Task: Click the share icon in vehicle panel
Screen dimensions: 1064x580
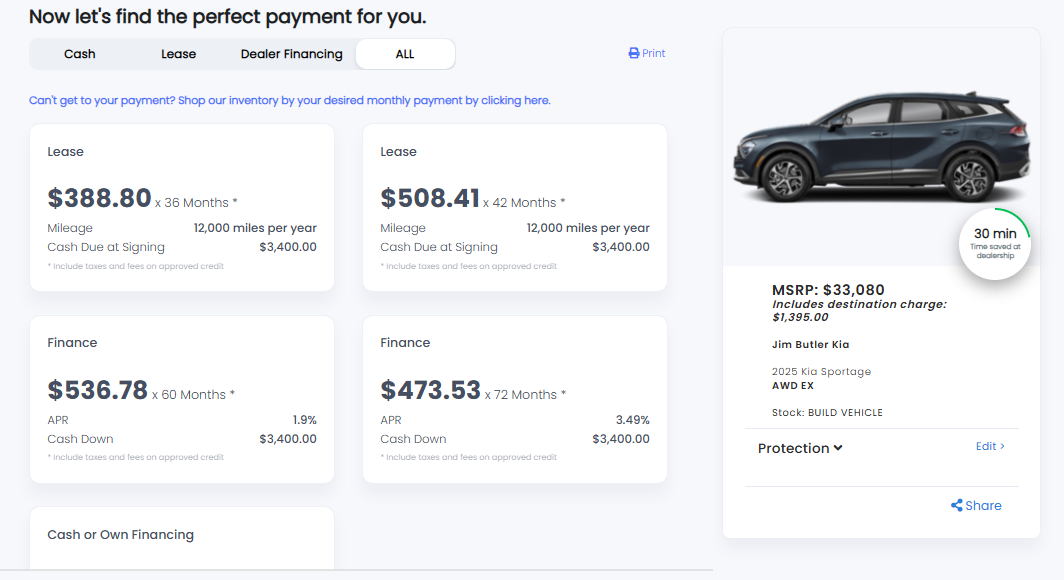Action: pos(957,506)
